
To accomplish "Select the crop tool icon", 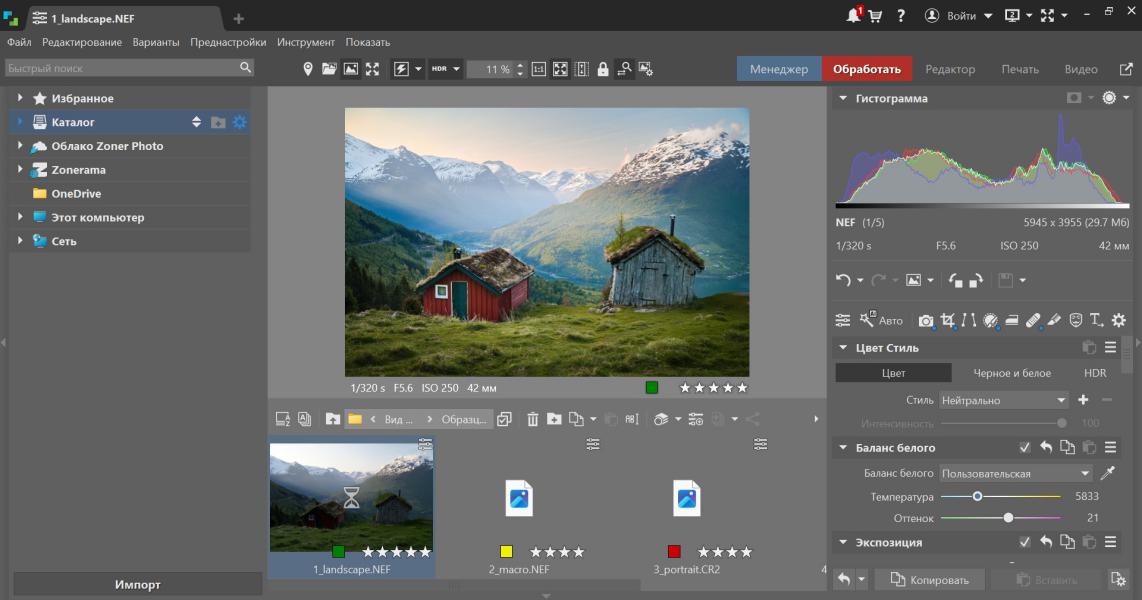I will pyautogui.click(x=947, y=320).
